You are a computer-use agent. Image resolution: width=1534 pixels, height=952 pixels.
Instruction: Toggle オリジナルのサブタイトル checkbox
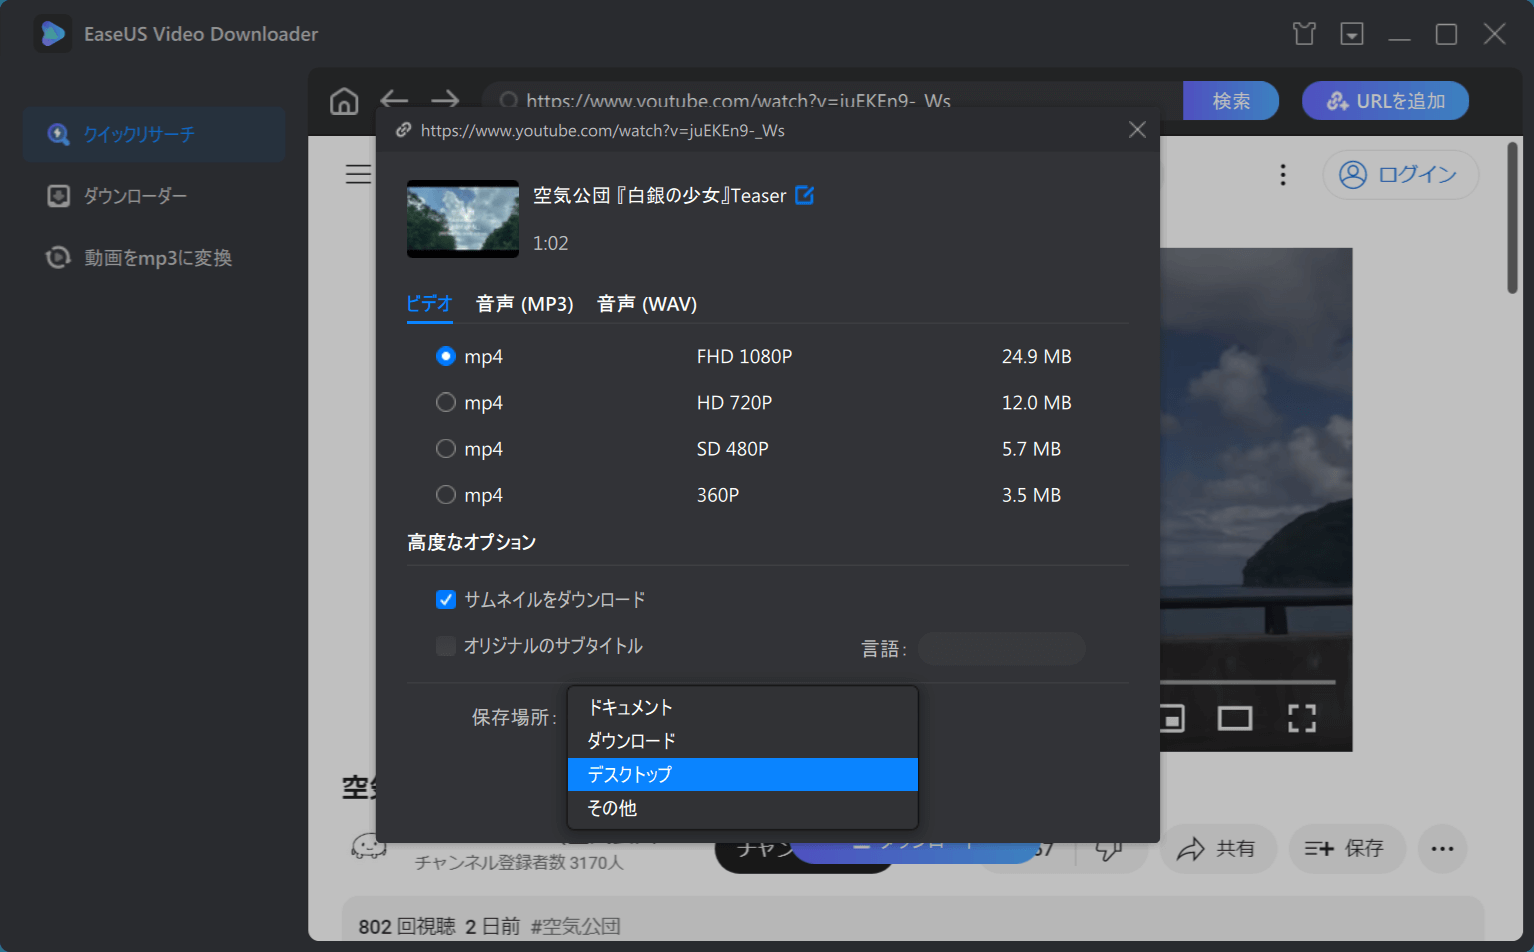pos(446,646)
